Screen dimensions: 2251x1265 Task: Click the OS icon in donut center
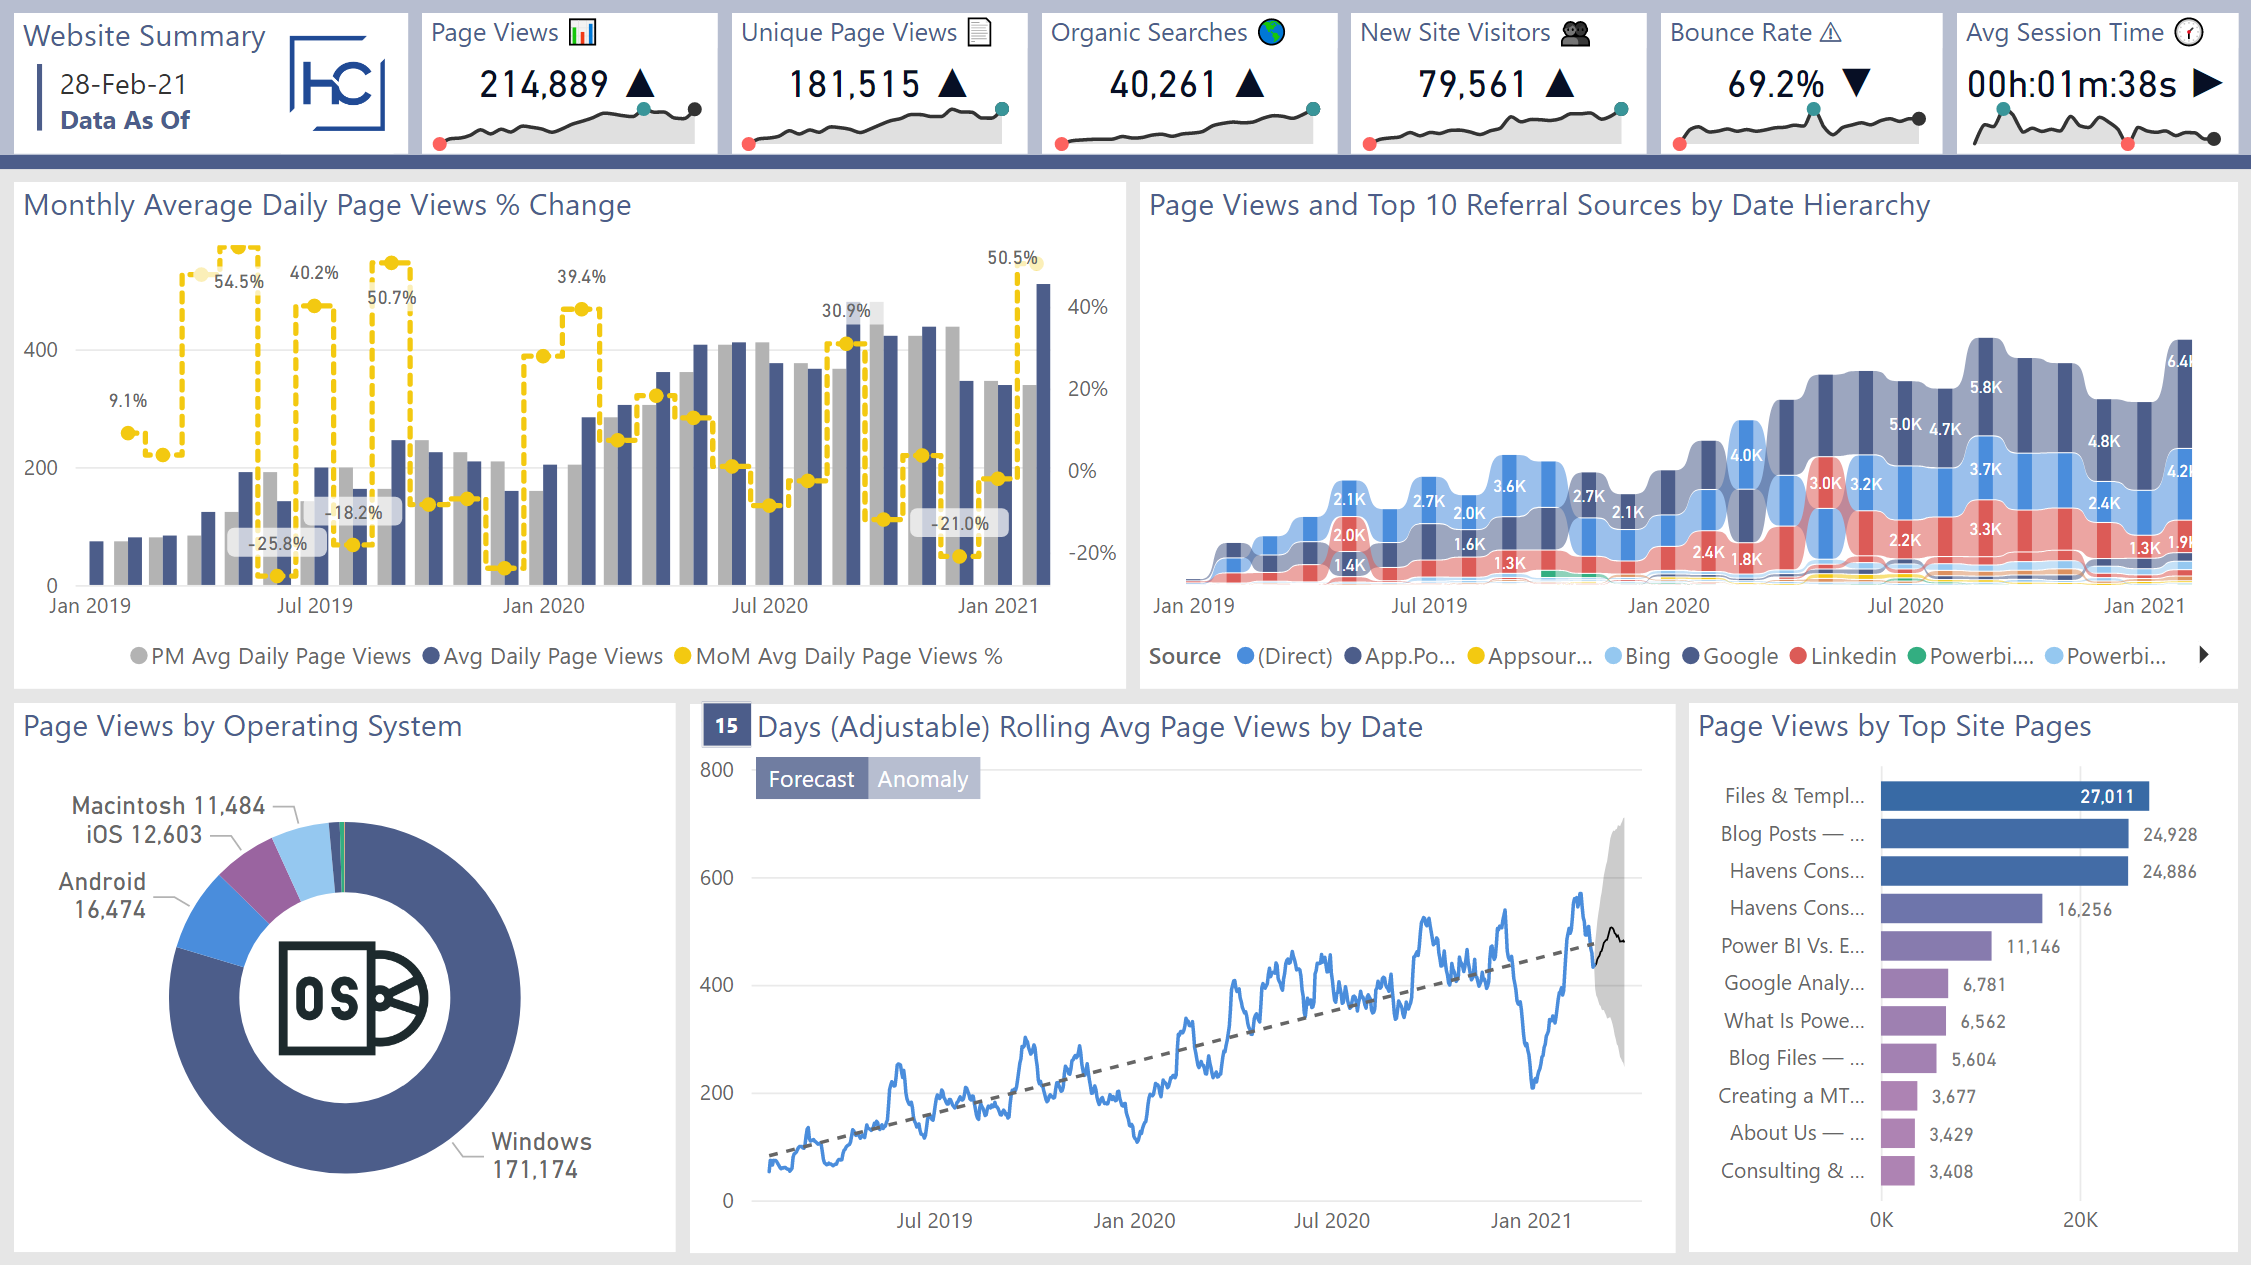pos(353,998)
